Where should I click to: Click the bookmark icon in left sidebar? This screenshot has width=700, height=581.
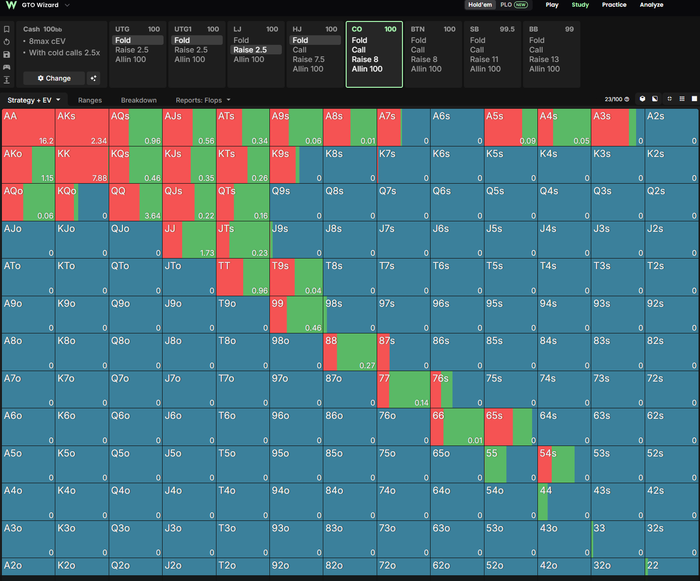pos(7,29)
